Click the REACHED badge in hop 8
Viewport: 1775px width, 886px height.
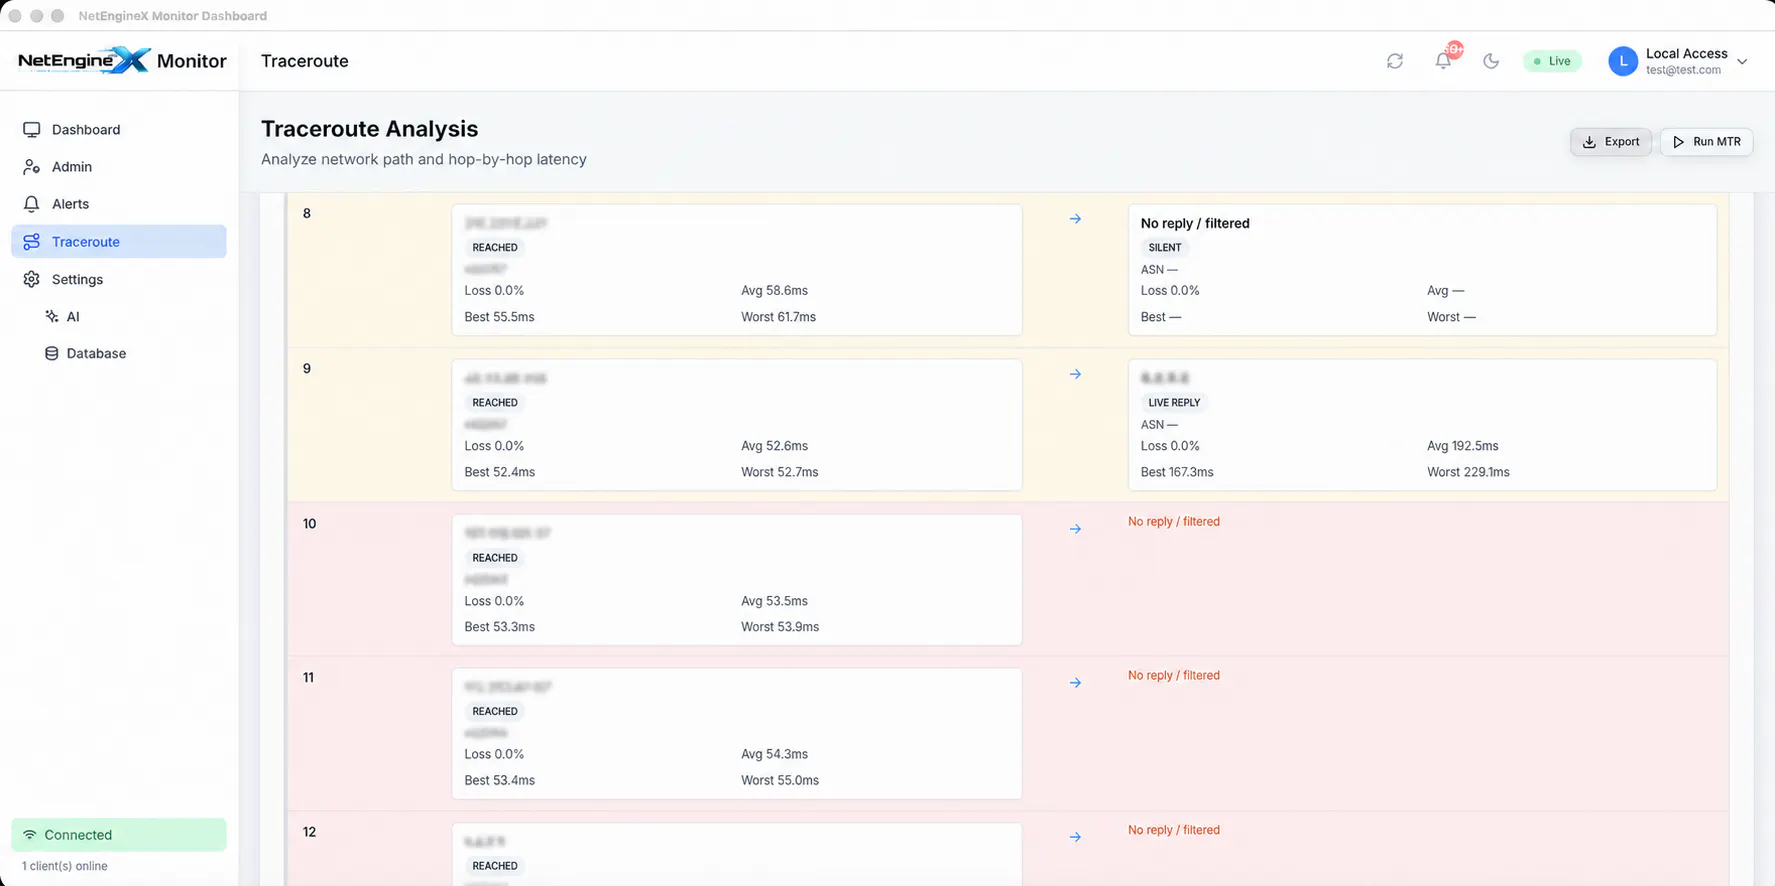click(x=495, y=247)
